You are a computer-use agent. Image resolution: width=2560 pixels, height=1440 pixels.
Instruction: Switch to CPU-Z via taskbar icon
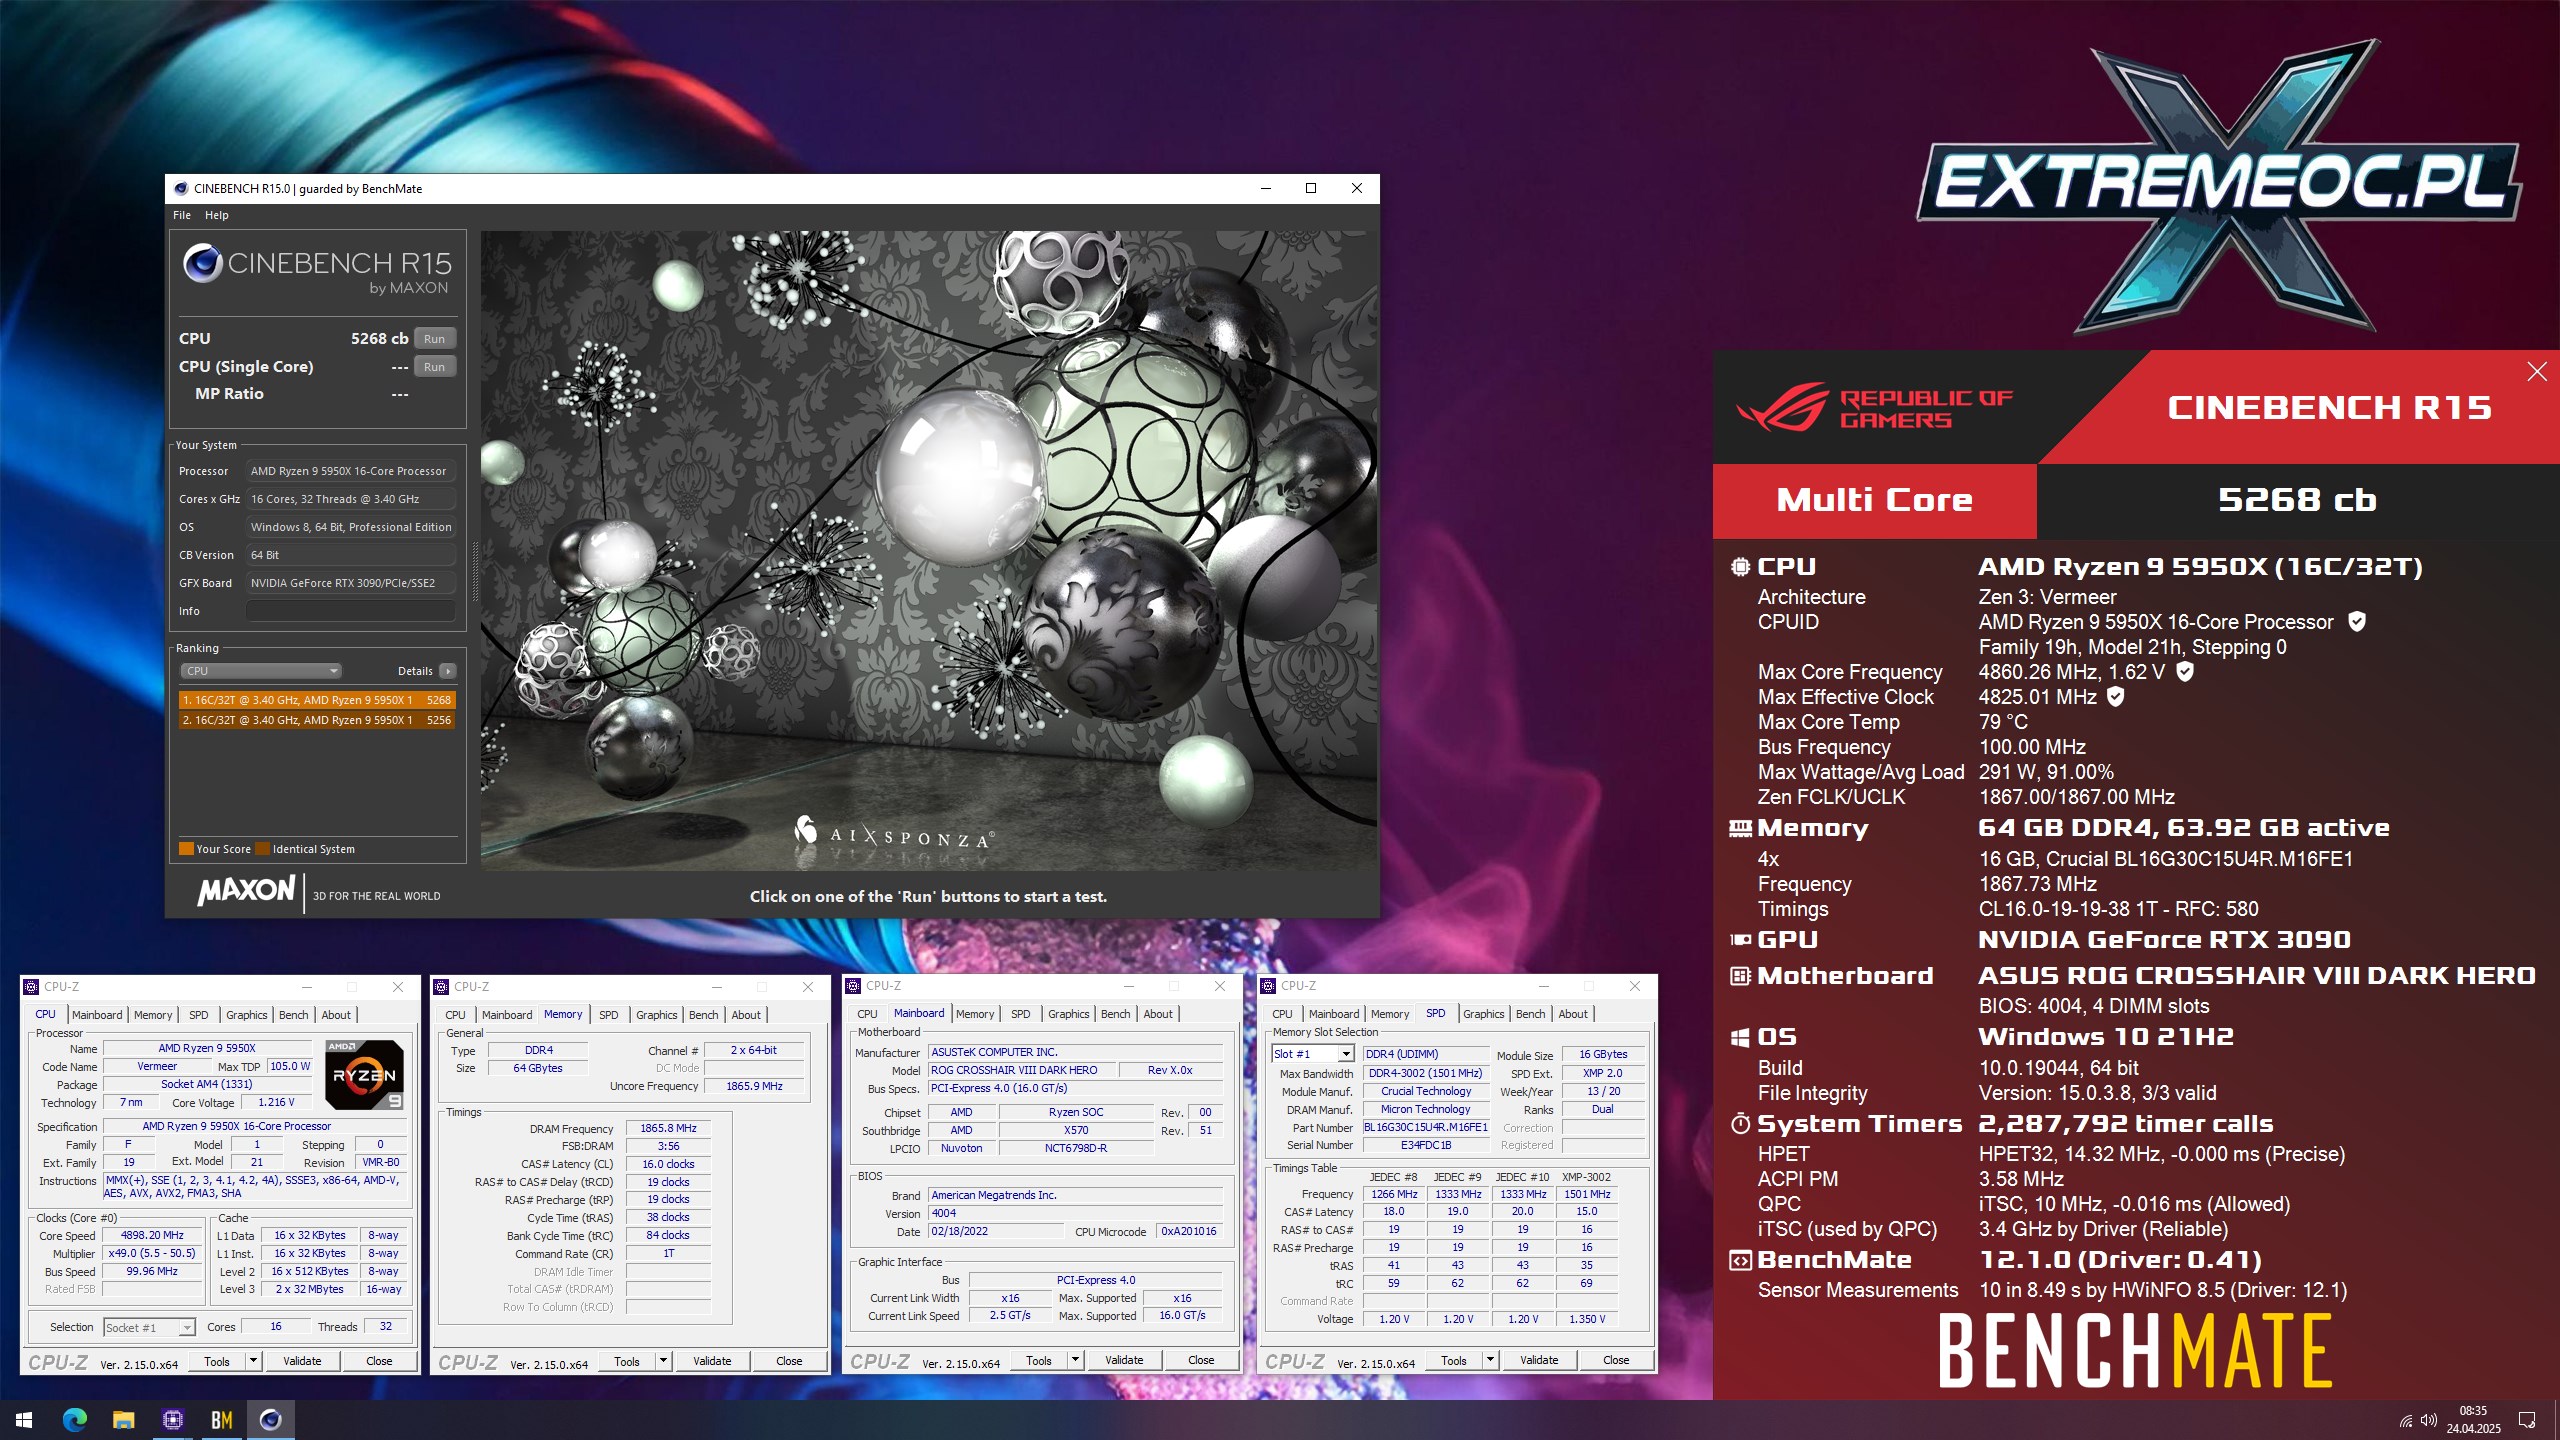click(172, 1419)
